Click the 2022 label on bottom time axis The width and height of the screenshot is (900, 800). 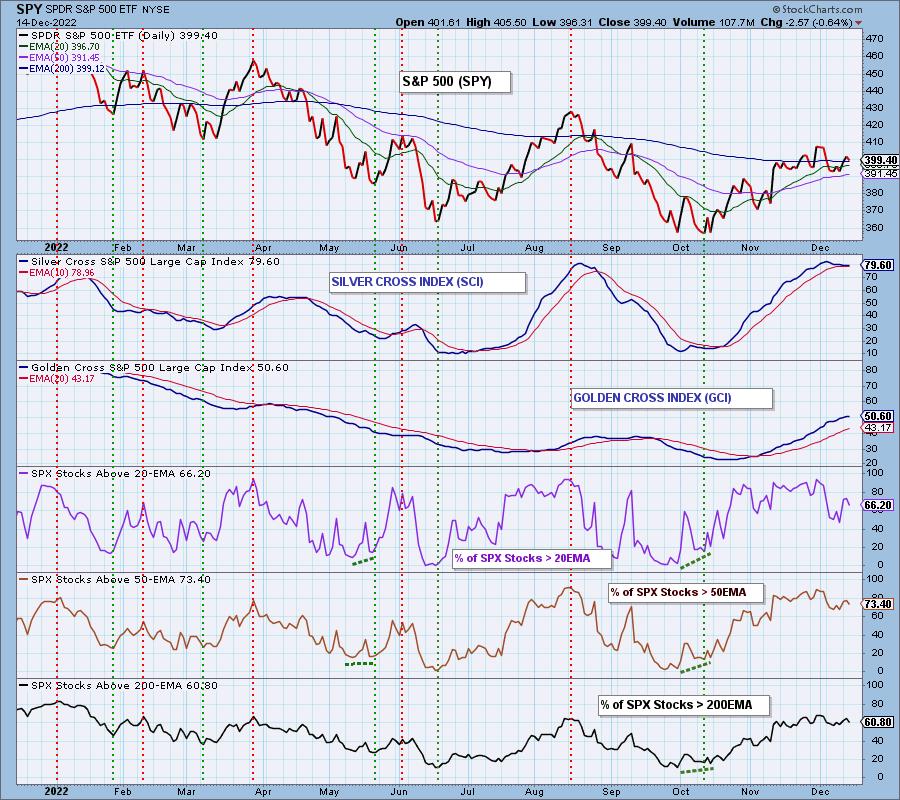56,791
